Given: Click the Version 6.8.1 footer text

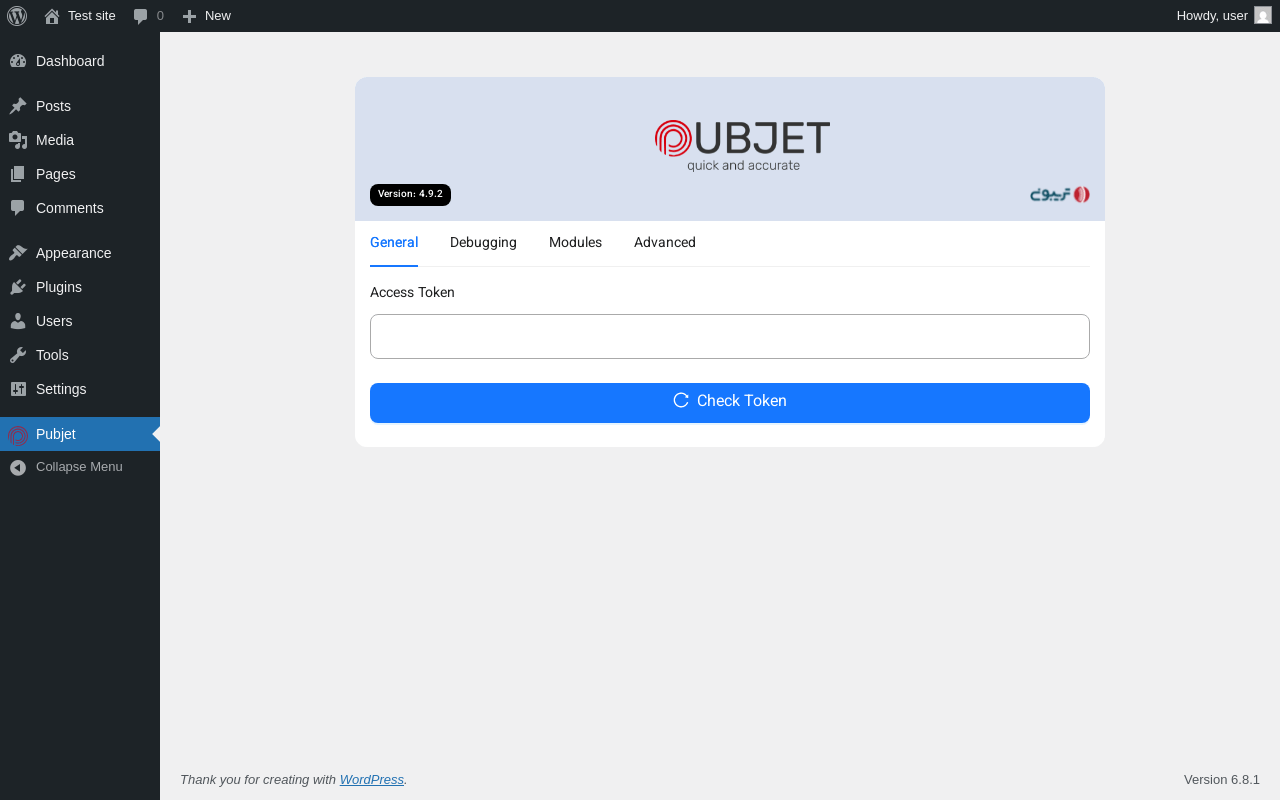Looking at the screenshot, I should point(1222,779).
